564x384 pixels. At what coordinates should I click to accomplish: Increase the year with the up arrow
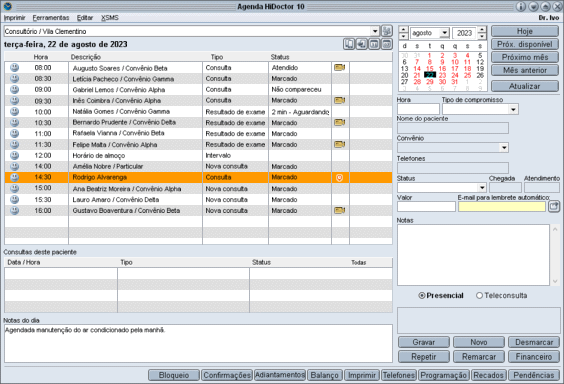pos(482,29)
